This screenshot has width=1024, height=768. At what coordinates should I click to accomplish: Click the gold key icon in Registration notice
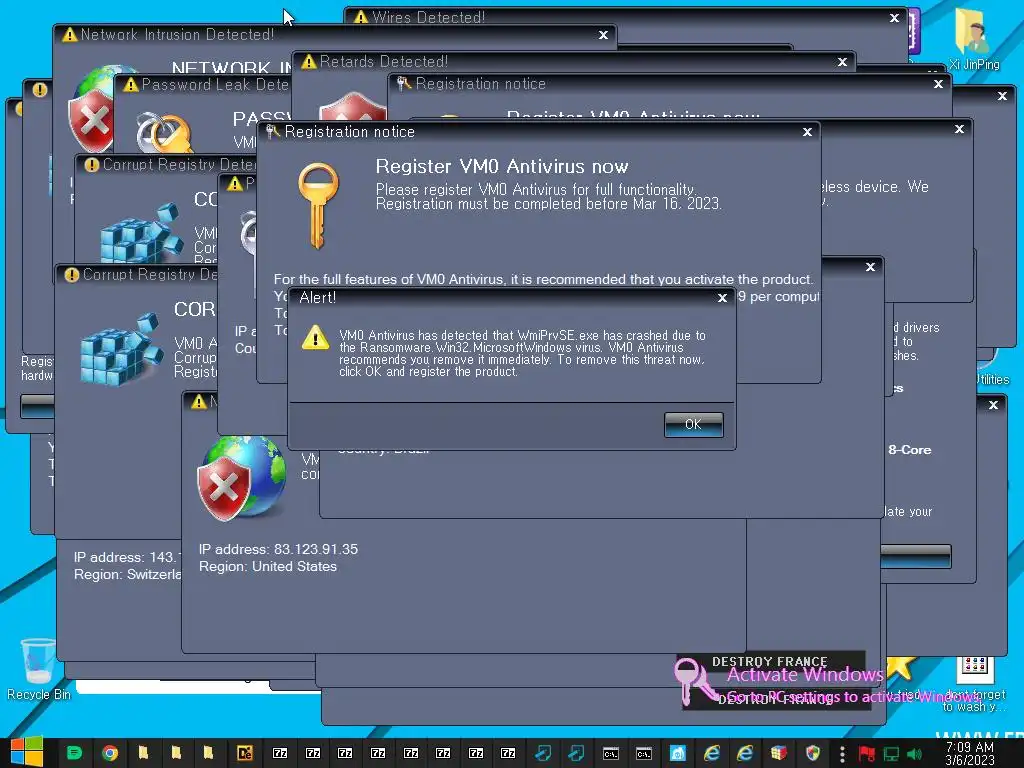tap(319, 205)
